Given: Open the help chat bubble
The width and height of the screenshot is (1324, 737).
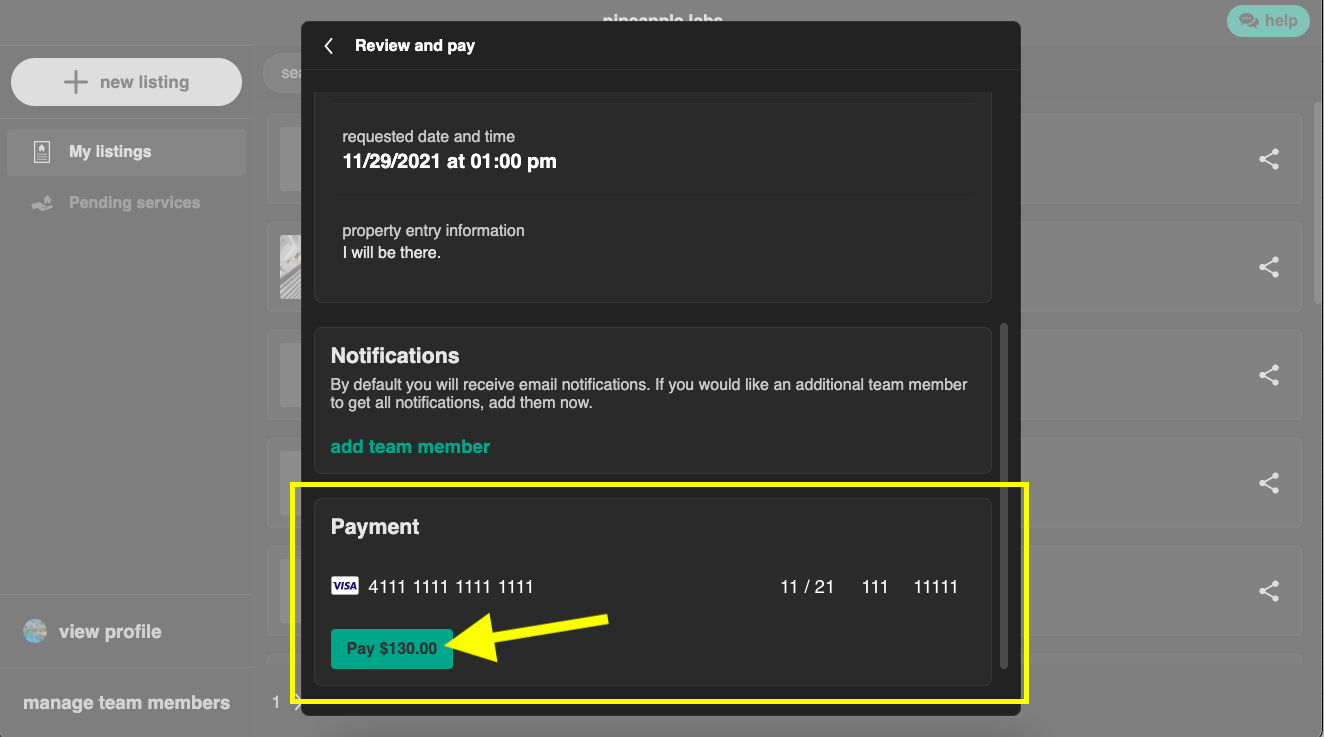Looking at the screenshot, I should point(1267,21).
